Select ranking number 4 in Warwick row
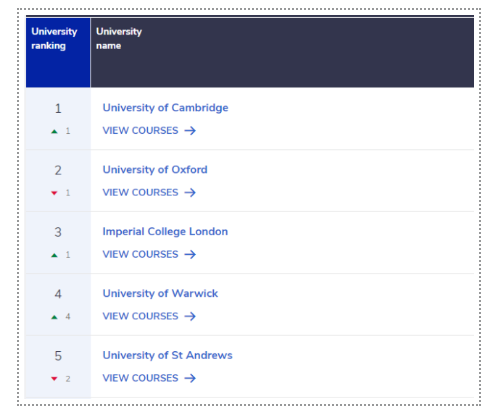The width and height of the screenshot is (495, 413). click(x=58, y=294)
